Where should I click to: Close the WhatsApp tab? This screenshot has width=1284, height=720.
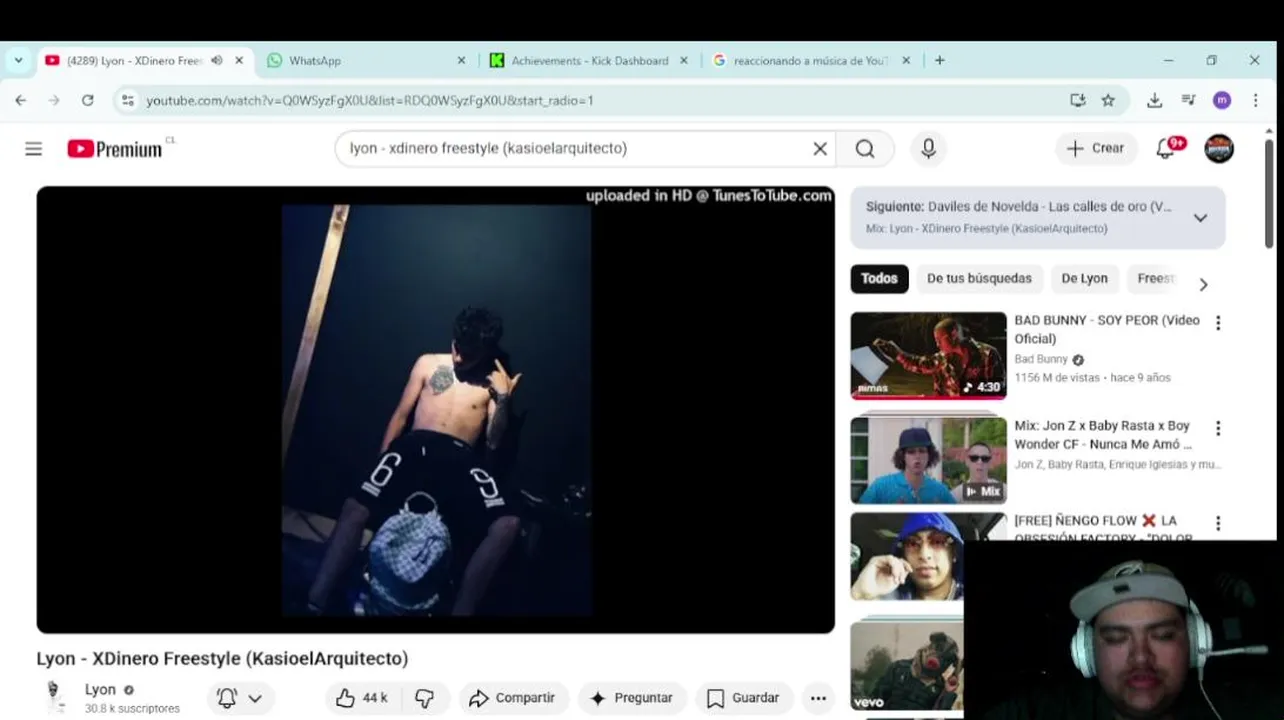(461, 60)
